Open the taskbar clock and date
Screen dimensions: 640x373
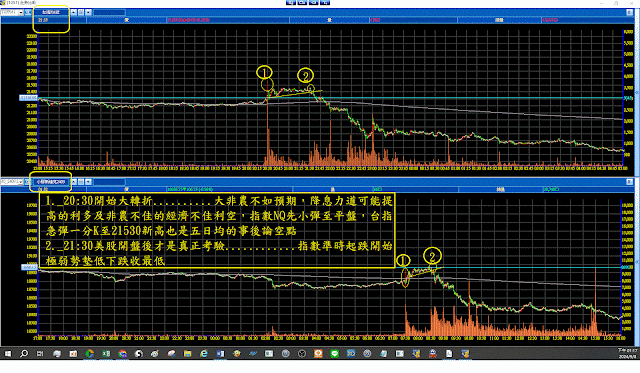click(627, 353)
